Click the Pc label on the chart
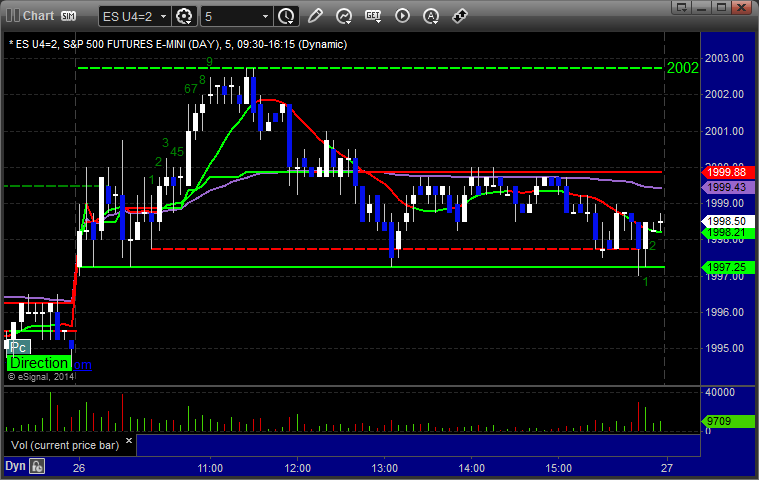 (x=18, y=347)
